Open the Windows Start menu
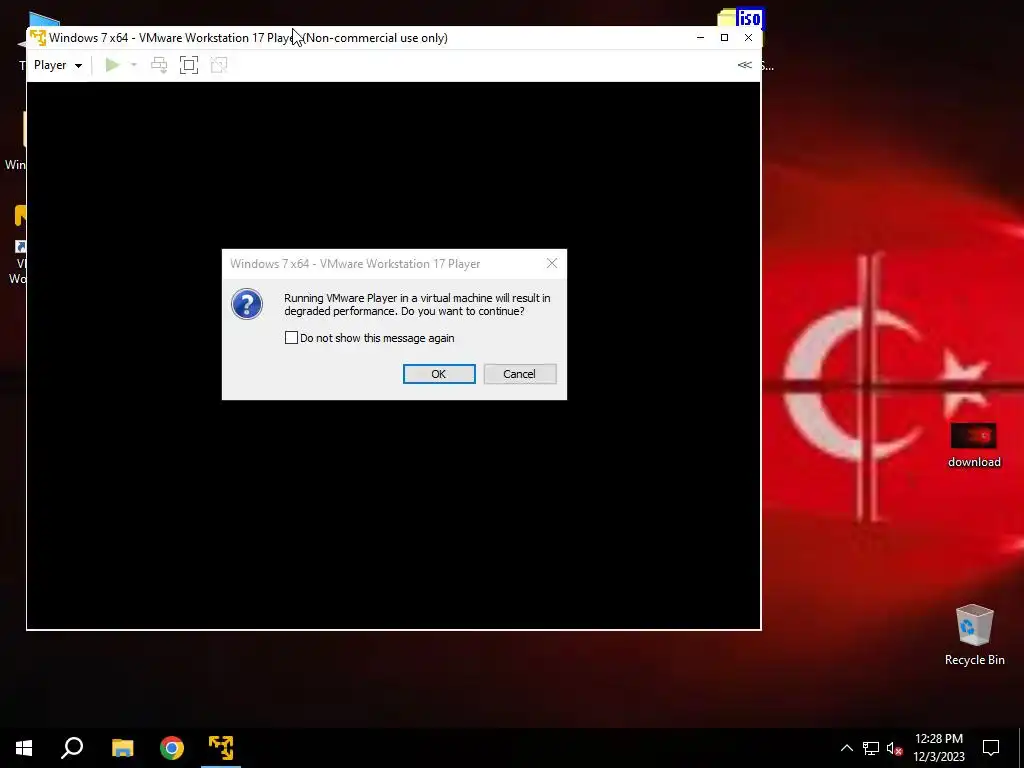This screenshot has height=768, width=1024. [24, 748]
